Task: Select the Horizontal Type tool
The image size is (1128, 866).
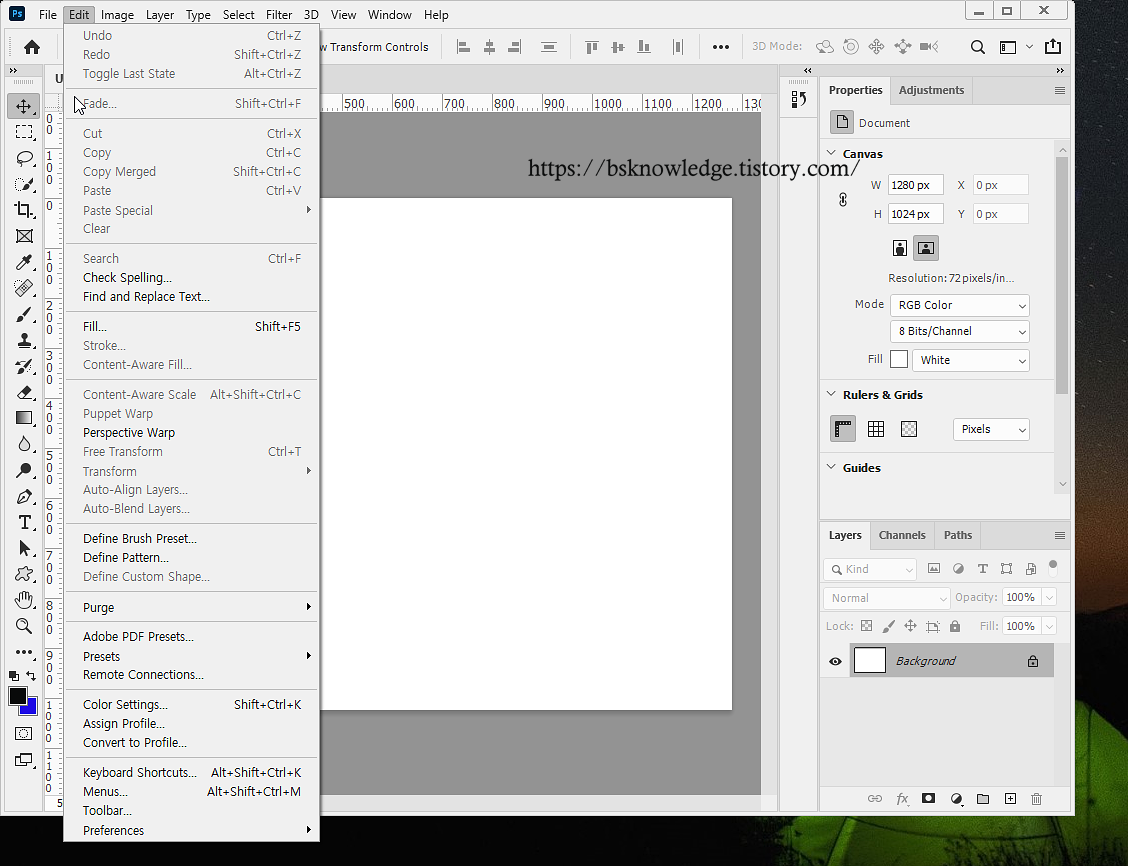Action: click(24, 522)
